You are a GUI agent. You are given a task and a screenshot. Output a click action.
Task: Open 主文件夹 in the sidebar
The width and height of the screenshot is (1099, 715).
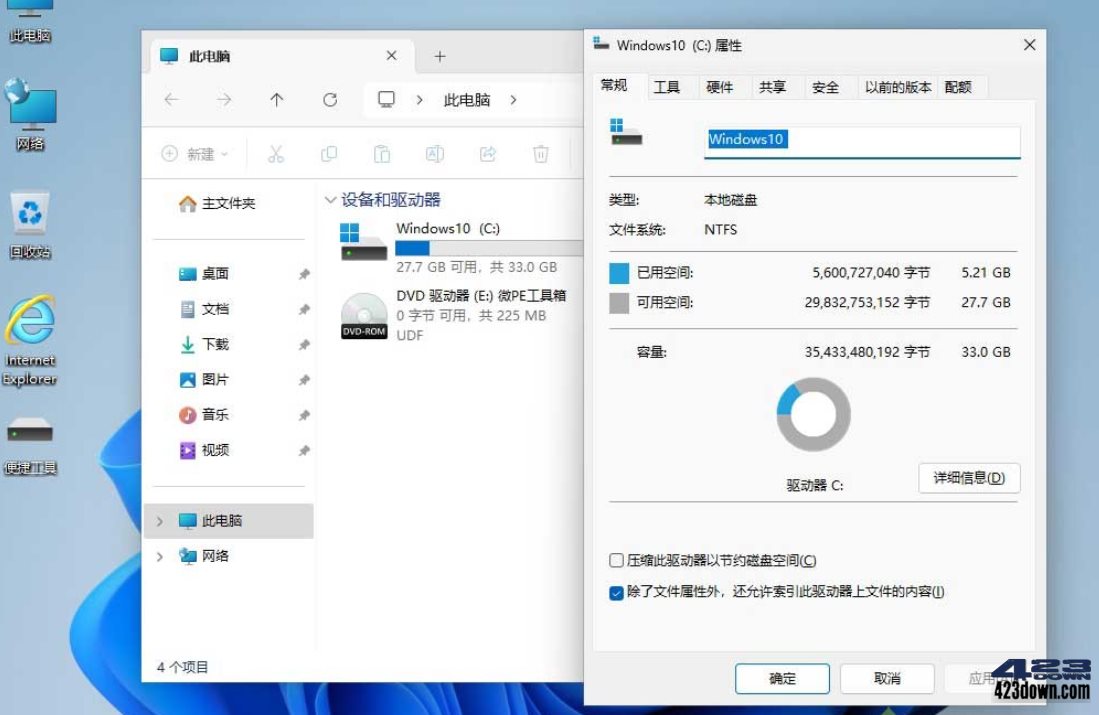[x=217, y=203]
